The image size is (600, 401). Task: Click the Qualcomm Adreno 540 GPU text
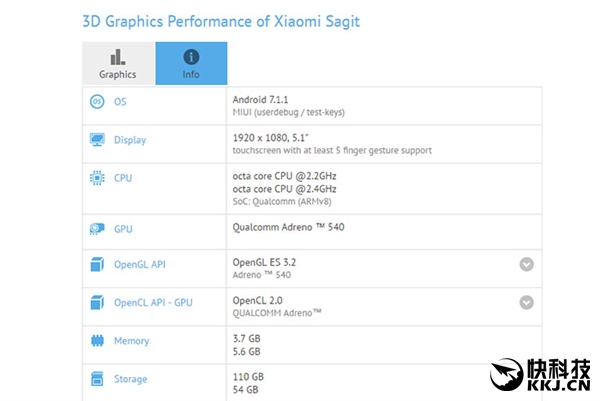(286, 229)
